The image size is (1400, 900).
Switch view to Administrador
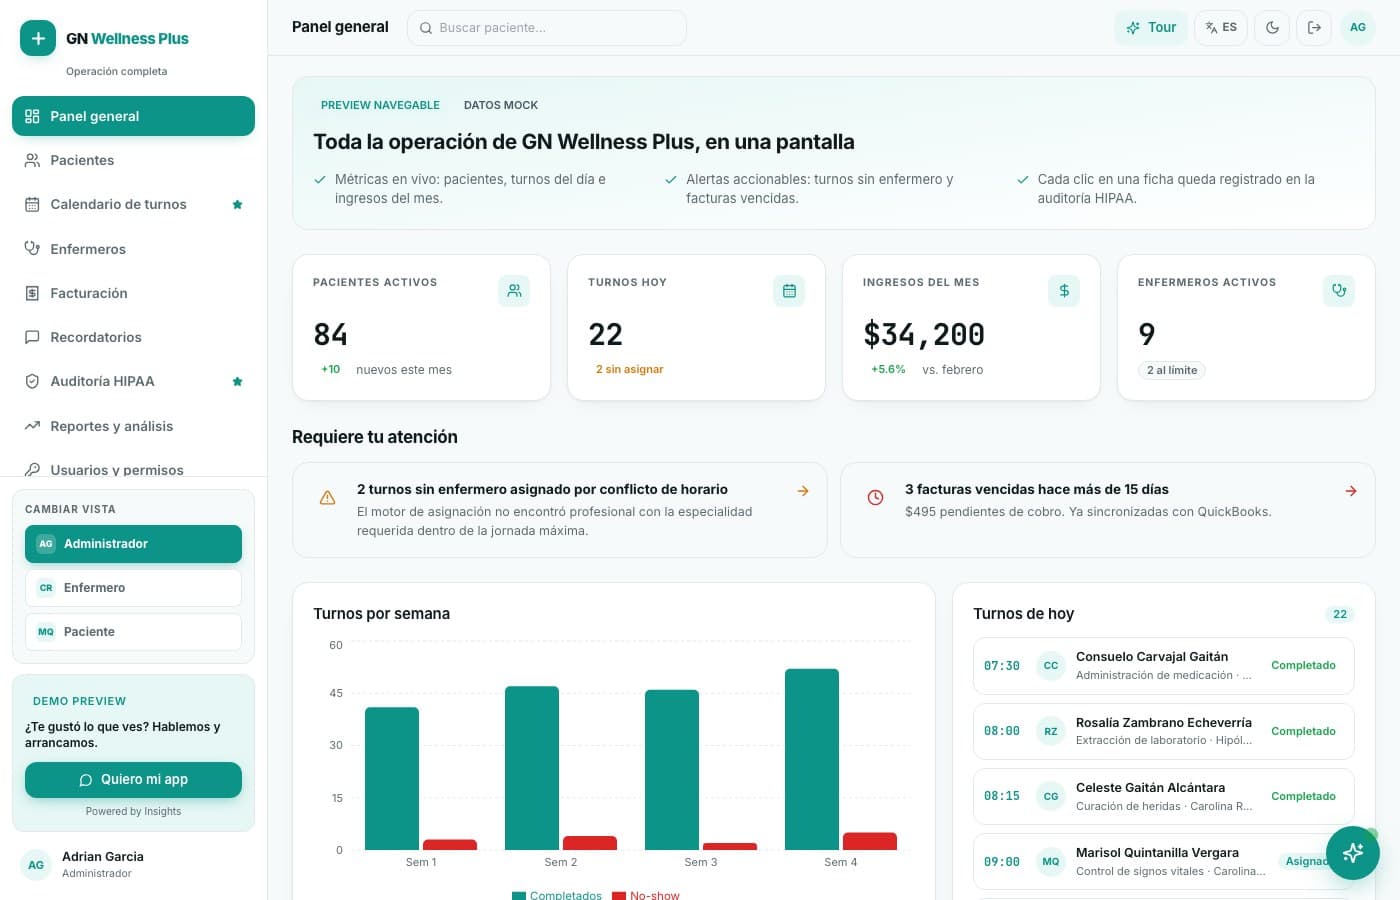(133, 544)
